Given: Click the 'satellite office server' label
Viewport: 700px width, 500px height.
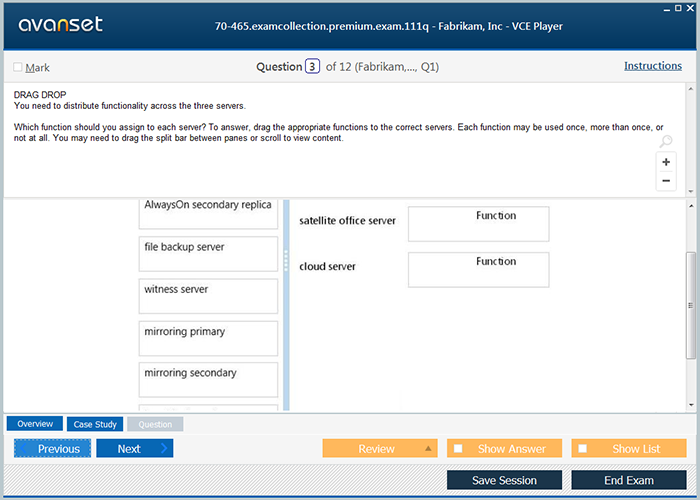Looking at the screenshot, I should tap(347, 221).
